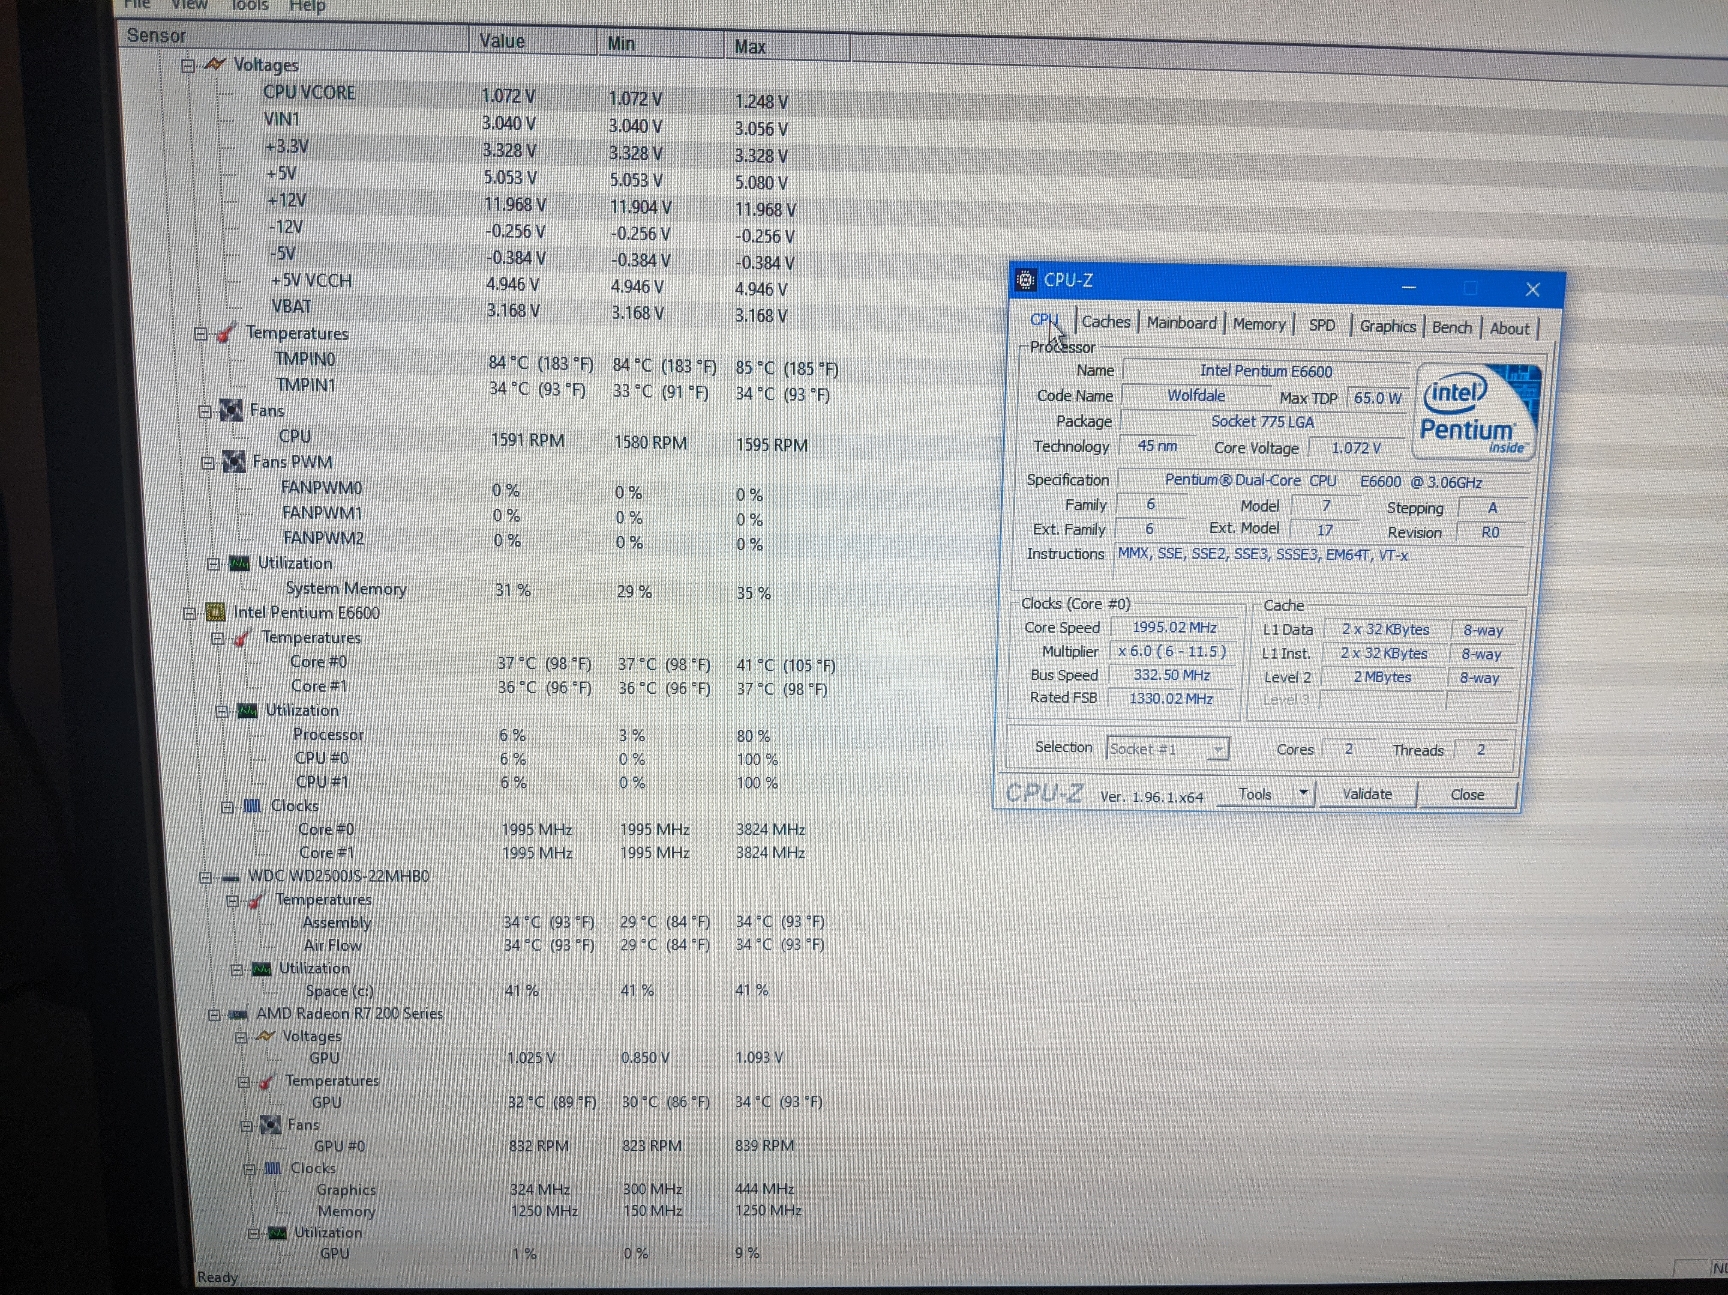
Task: Switch to the Memory tab in CPU-Z
Action: coord(1259,324)
